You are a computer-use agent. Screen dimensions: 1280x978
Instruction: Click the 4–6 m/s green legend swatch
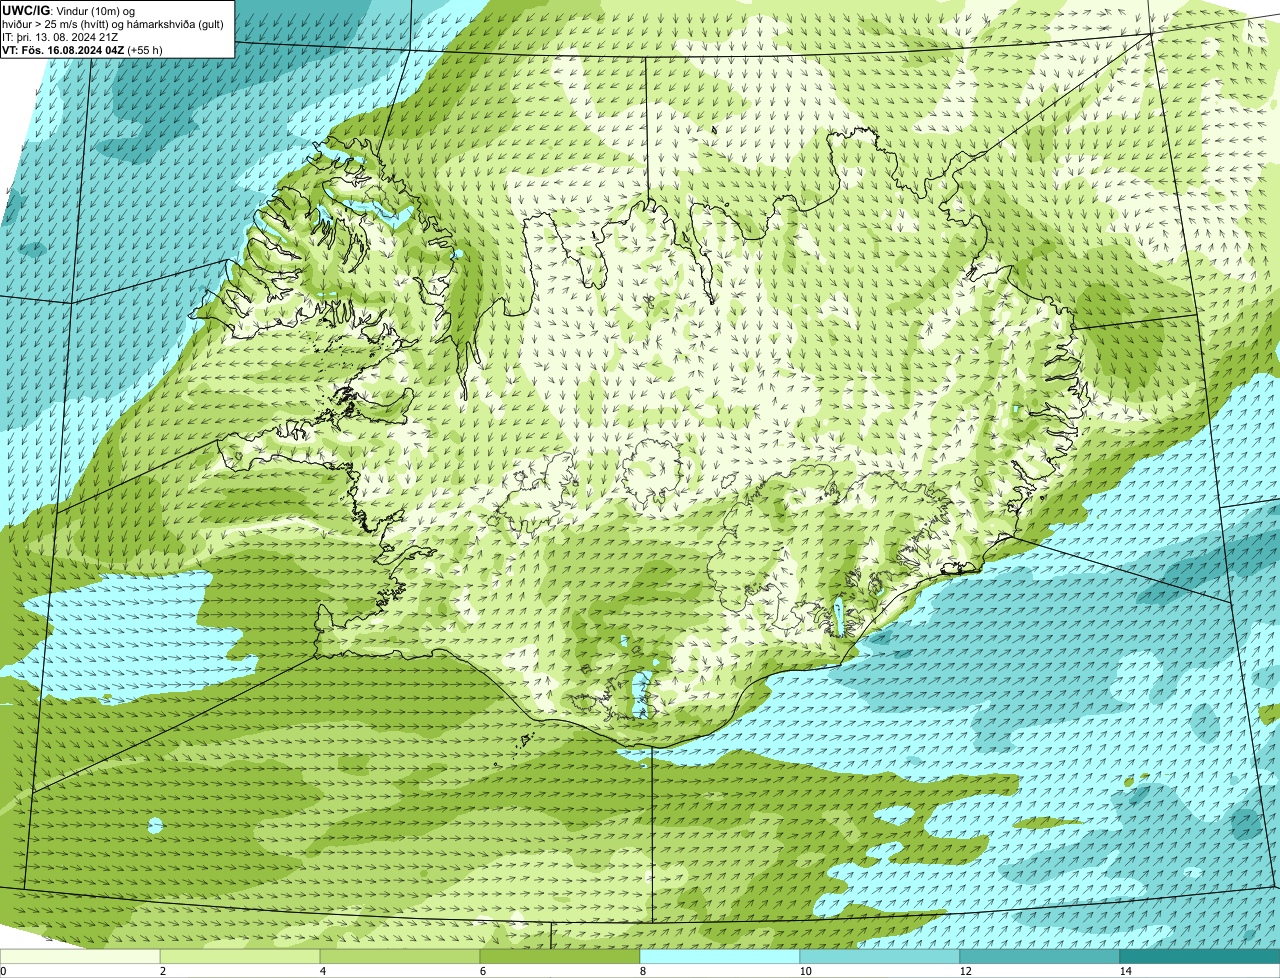(x=400, y=956)
